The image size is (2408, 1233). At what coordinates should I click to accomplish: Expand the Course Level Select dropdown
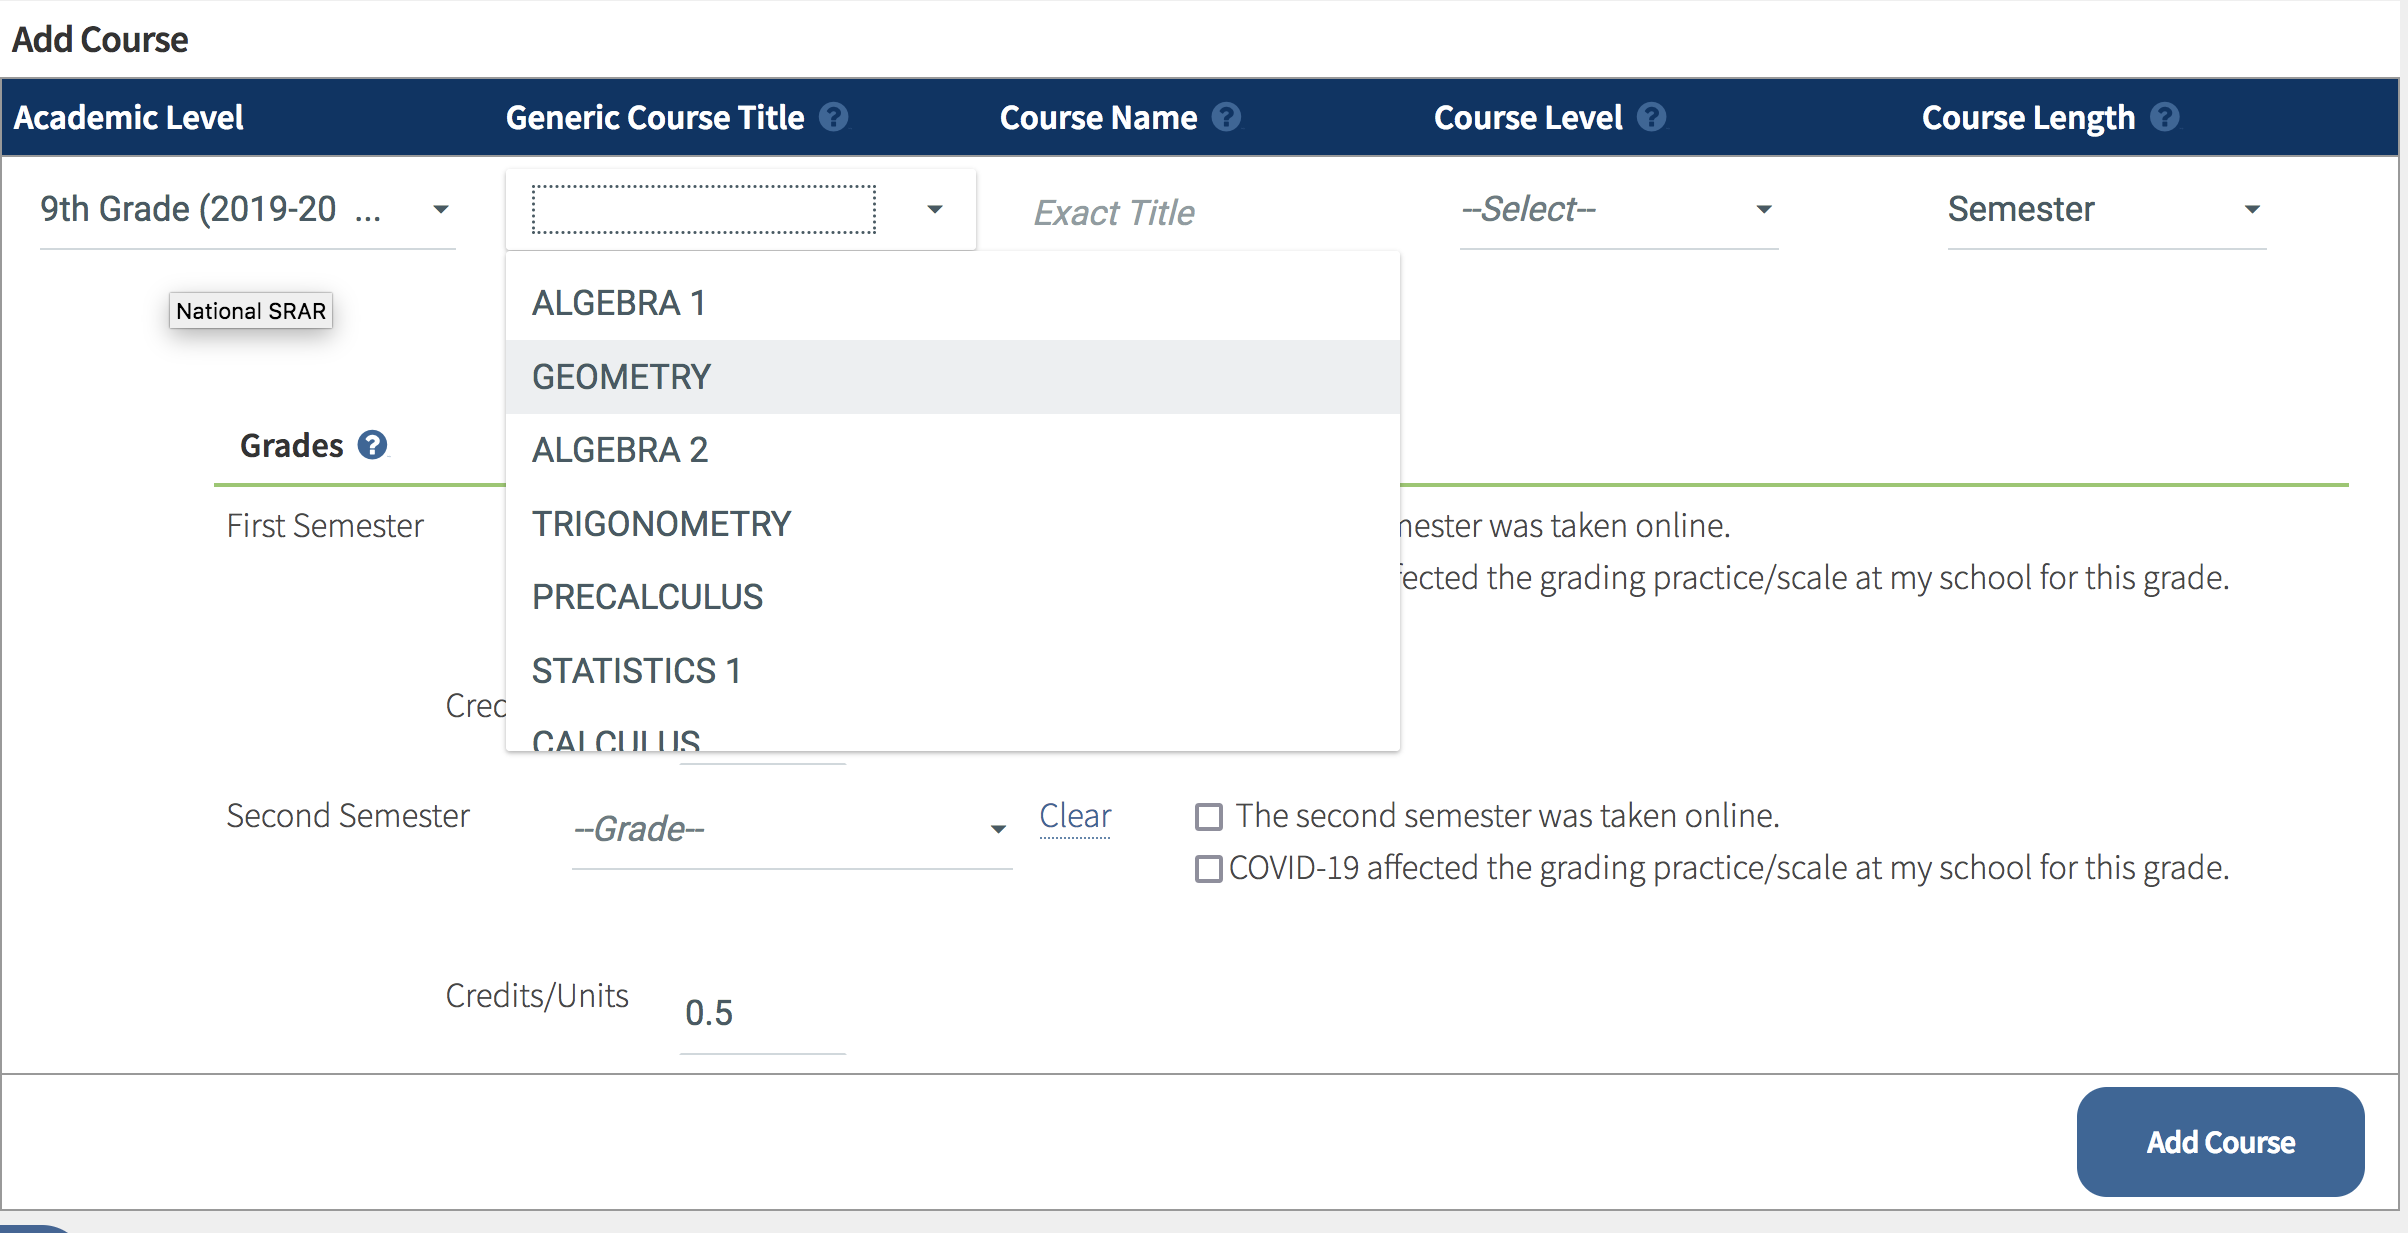coord(1617,210)
